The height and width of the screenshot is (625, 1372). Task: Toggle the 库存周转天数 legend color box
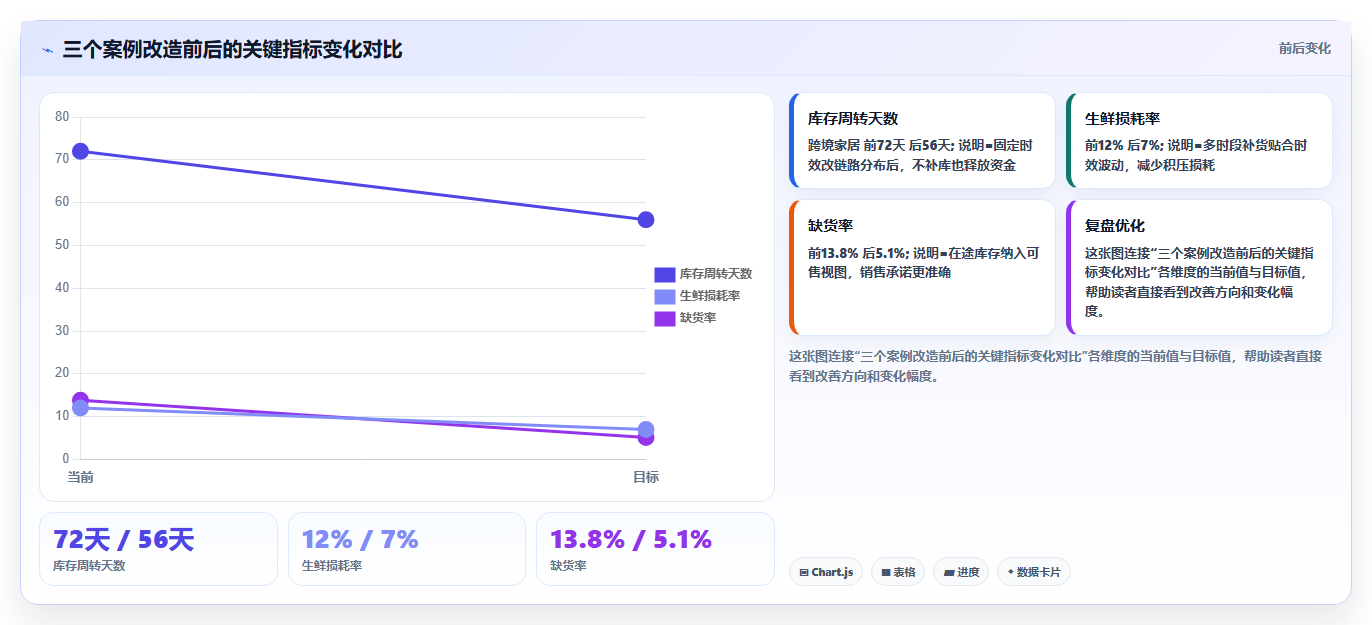[x=665, y=274]
